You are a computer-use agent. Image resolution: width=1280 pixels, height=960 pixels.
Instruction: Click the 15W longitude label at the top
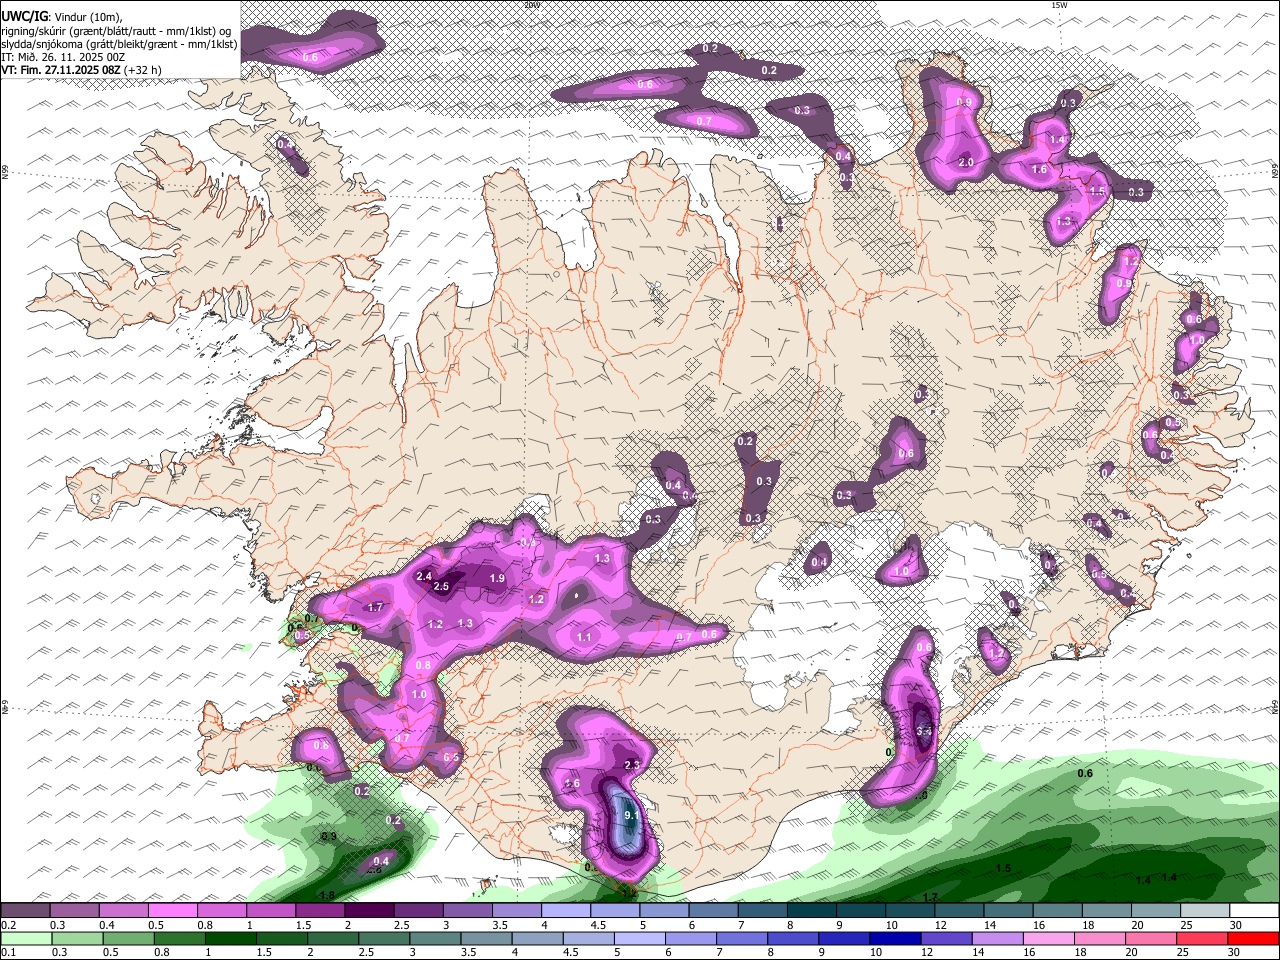(1059, 5)
